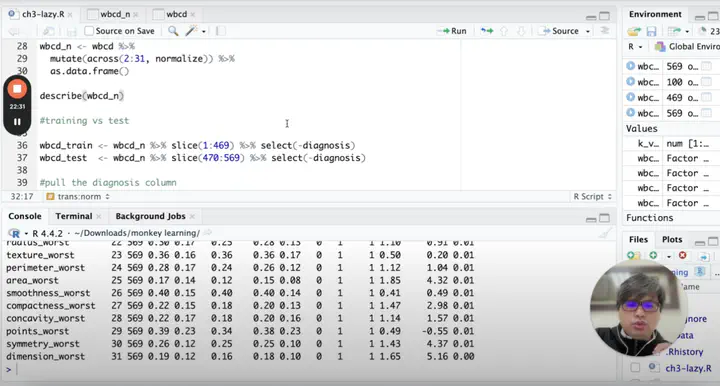Viewport: 720px width, 386px height.
Task: Close the wbcd_n tab
Action: tap(135, 15)
